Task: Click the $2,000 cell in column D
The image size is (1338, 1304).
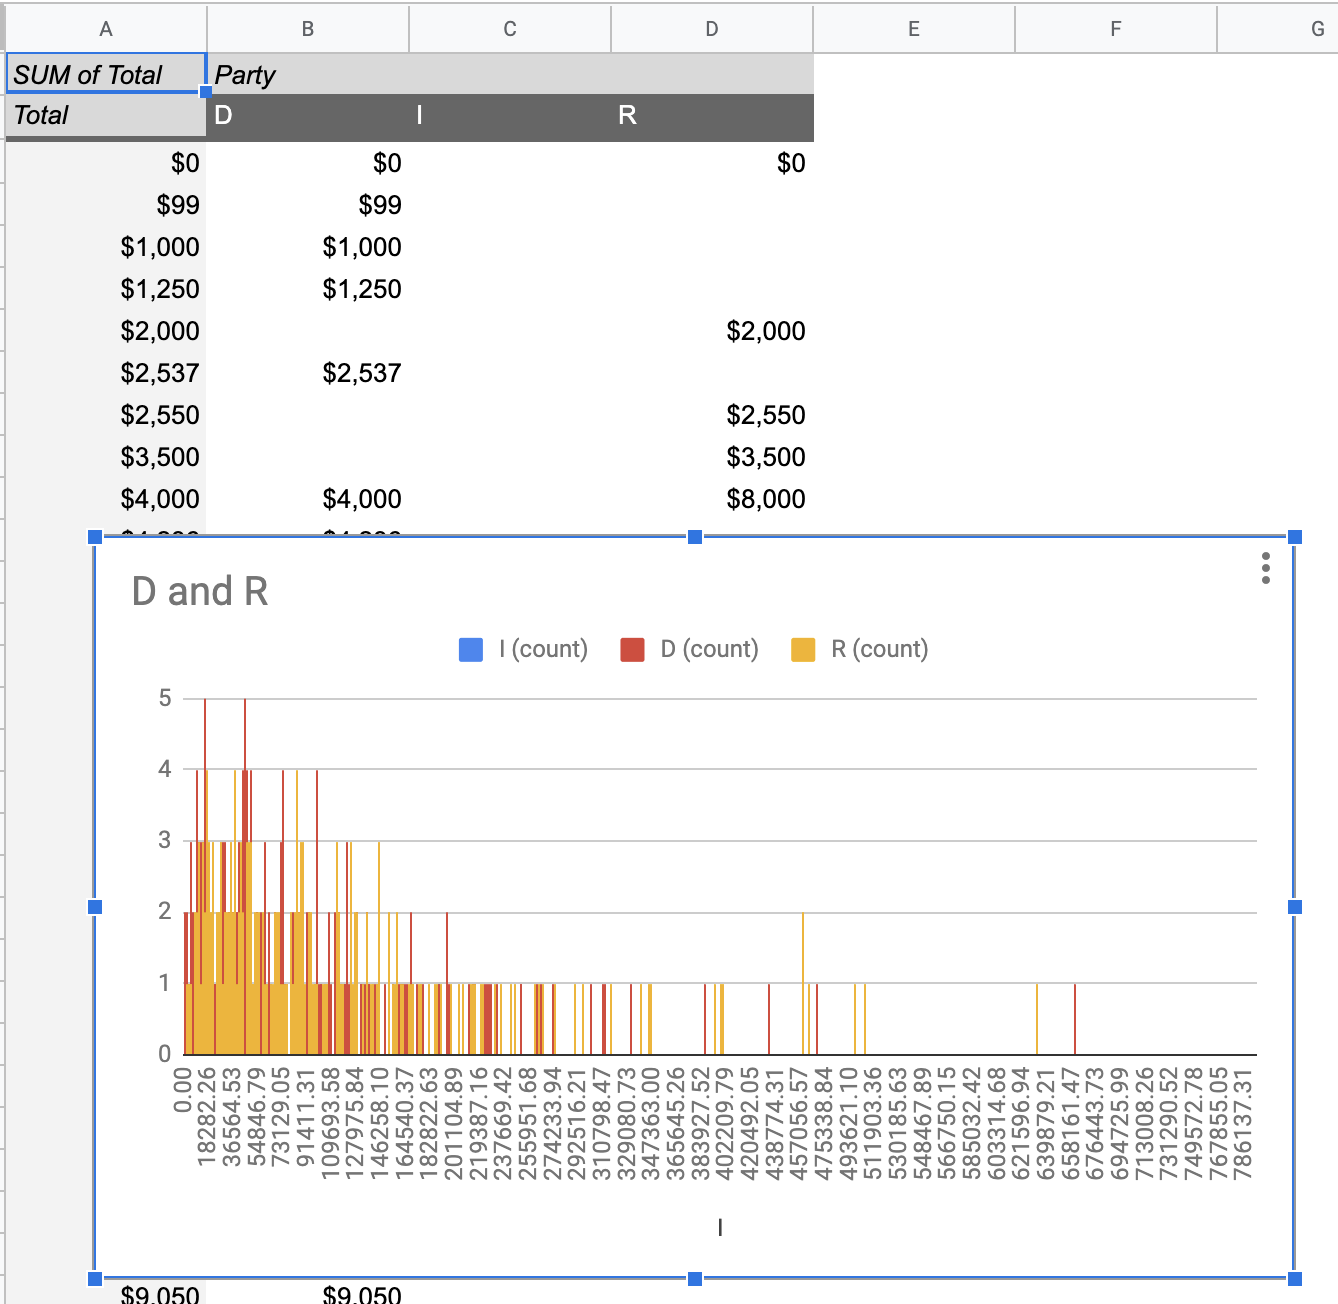Action: pos(712,331)
